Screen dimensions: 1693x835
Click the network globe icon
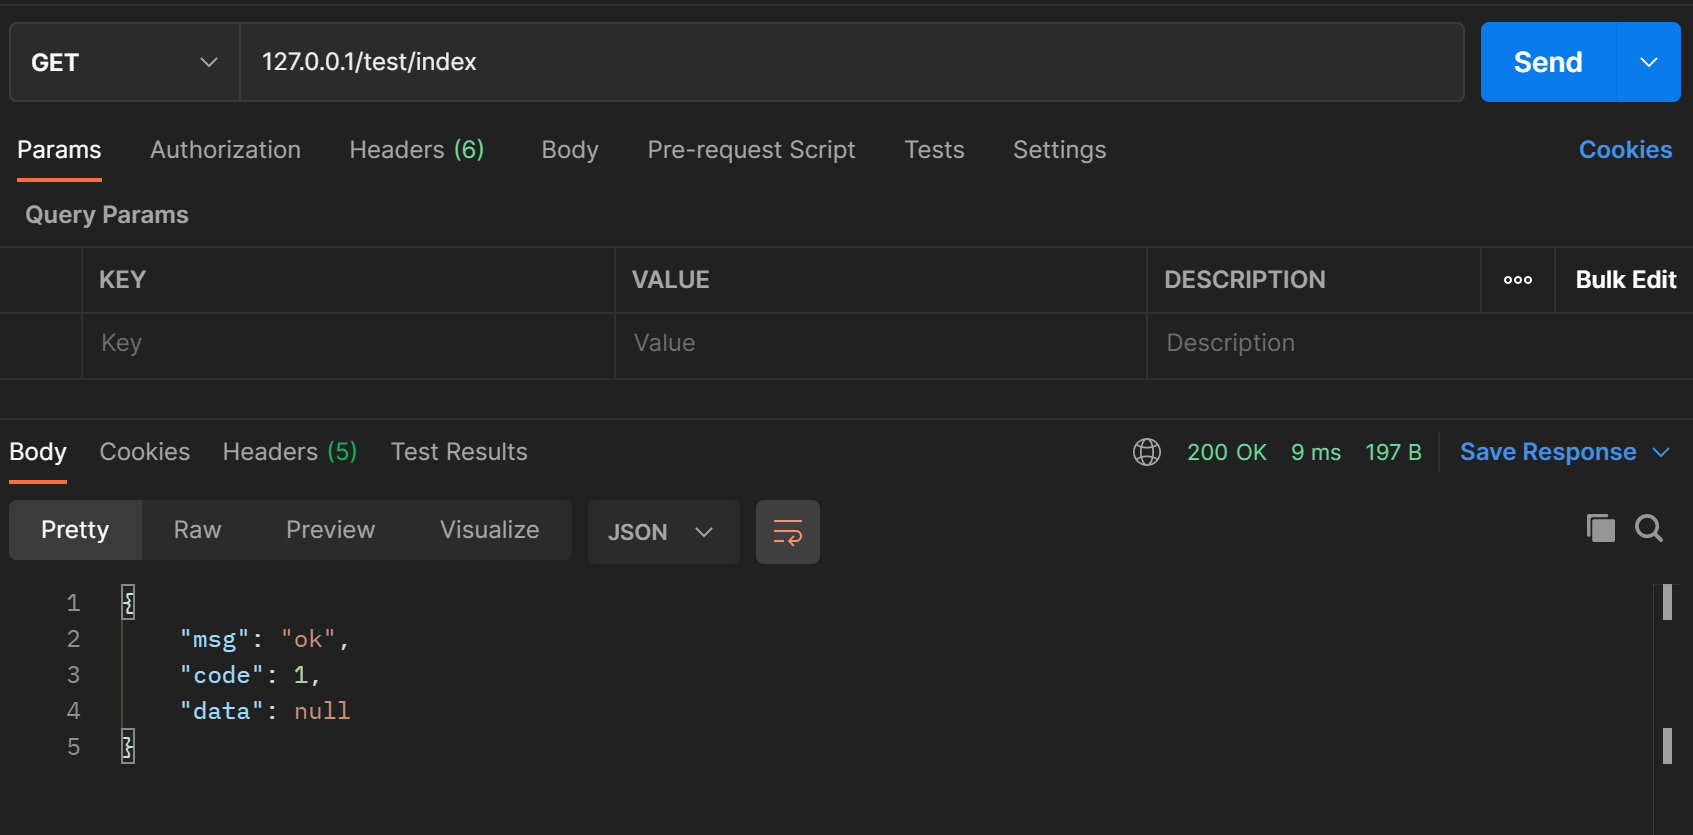1146,452
